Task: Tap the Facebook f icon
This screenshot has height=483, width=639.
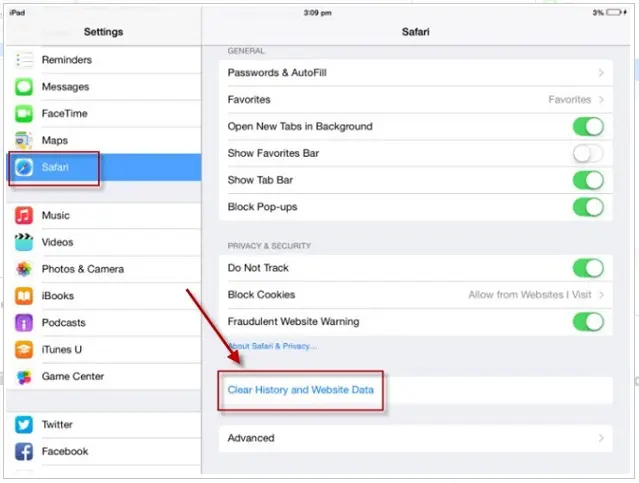Action: coord(24,452)
